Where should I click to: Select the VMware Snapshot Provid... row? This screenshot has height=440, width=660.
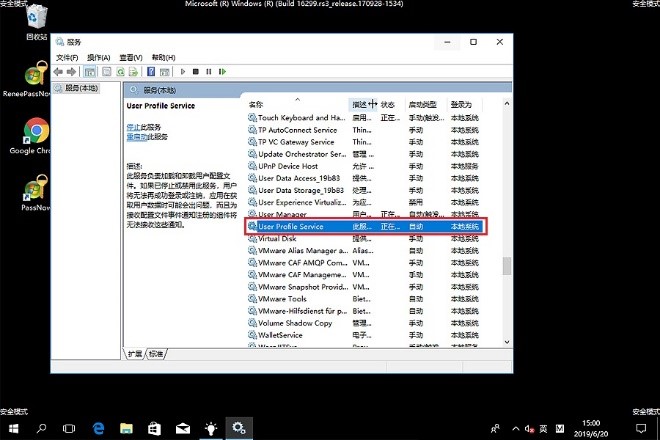364,287
